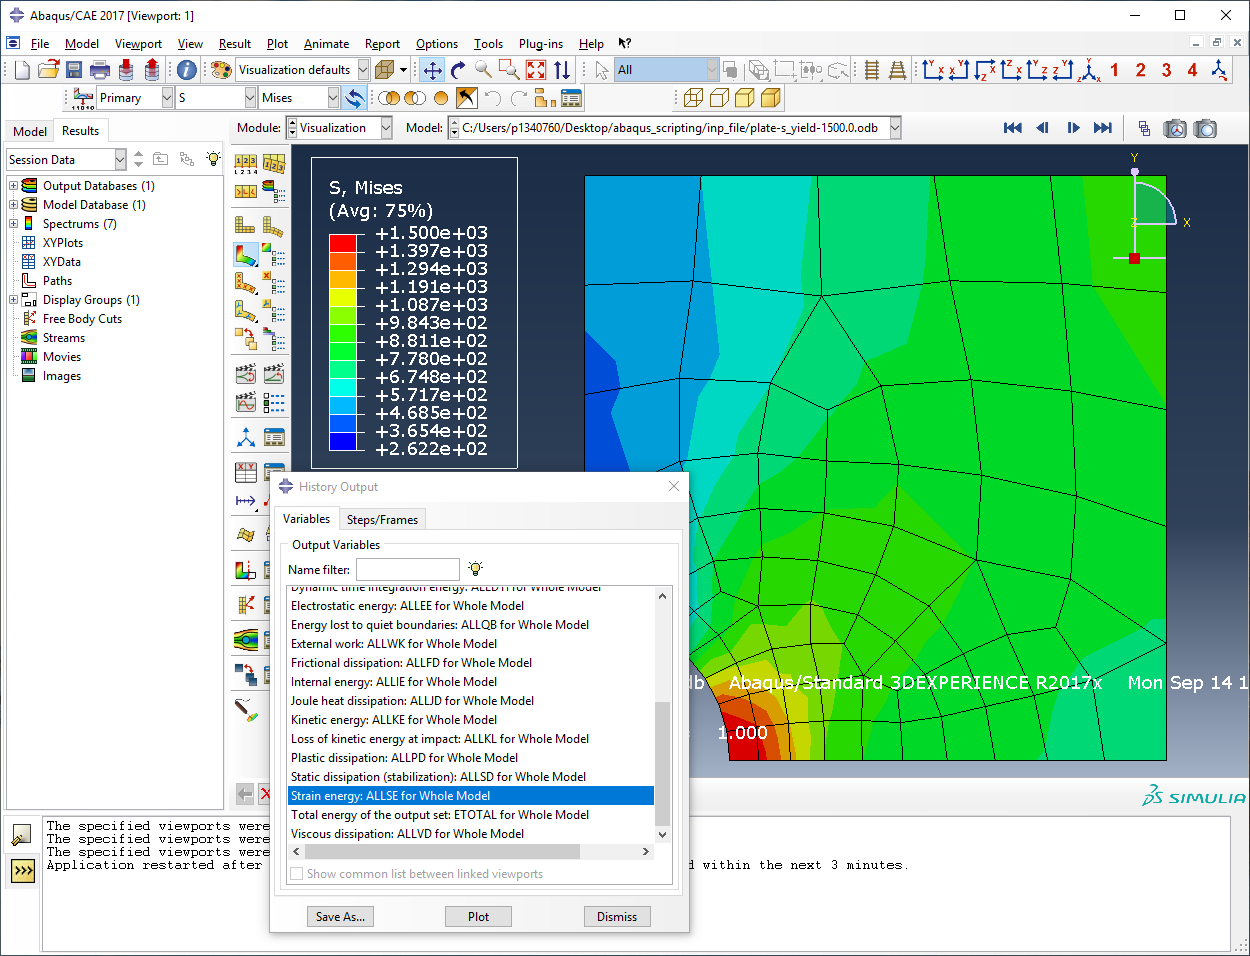Dismiss the History Output dialog

click(x=617, y=916)
